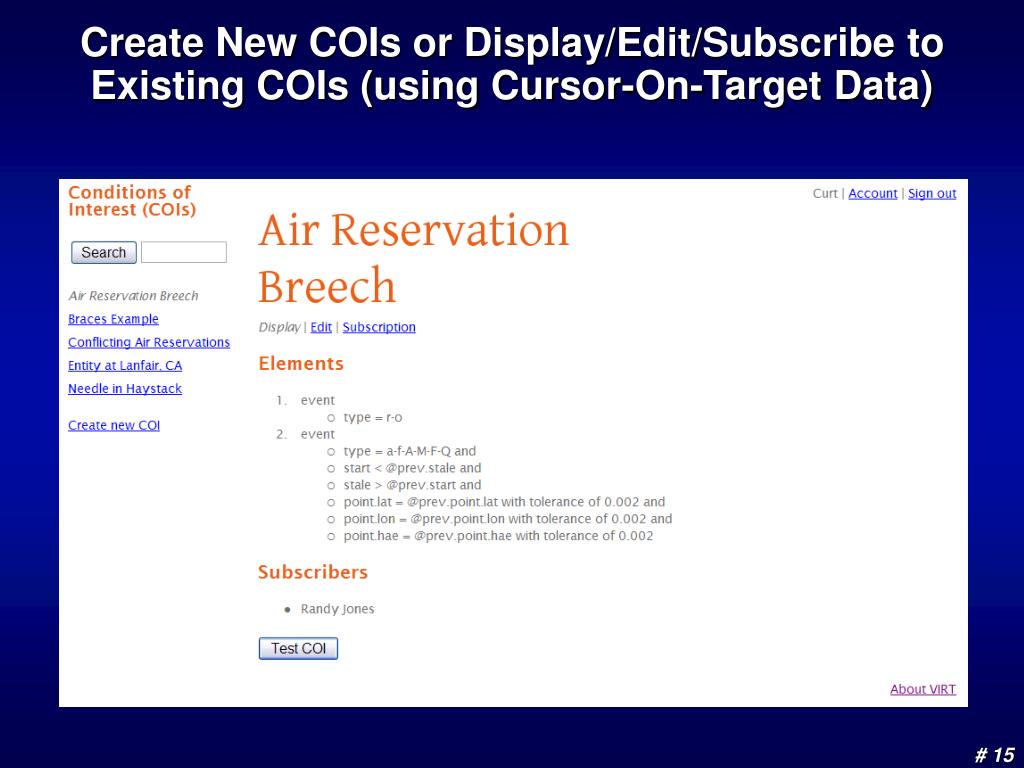Viewport: 1024px width, 768px height.
Task: Click the Elements section heading
Action: [301, 364]
